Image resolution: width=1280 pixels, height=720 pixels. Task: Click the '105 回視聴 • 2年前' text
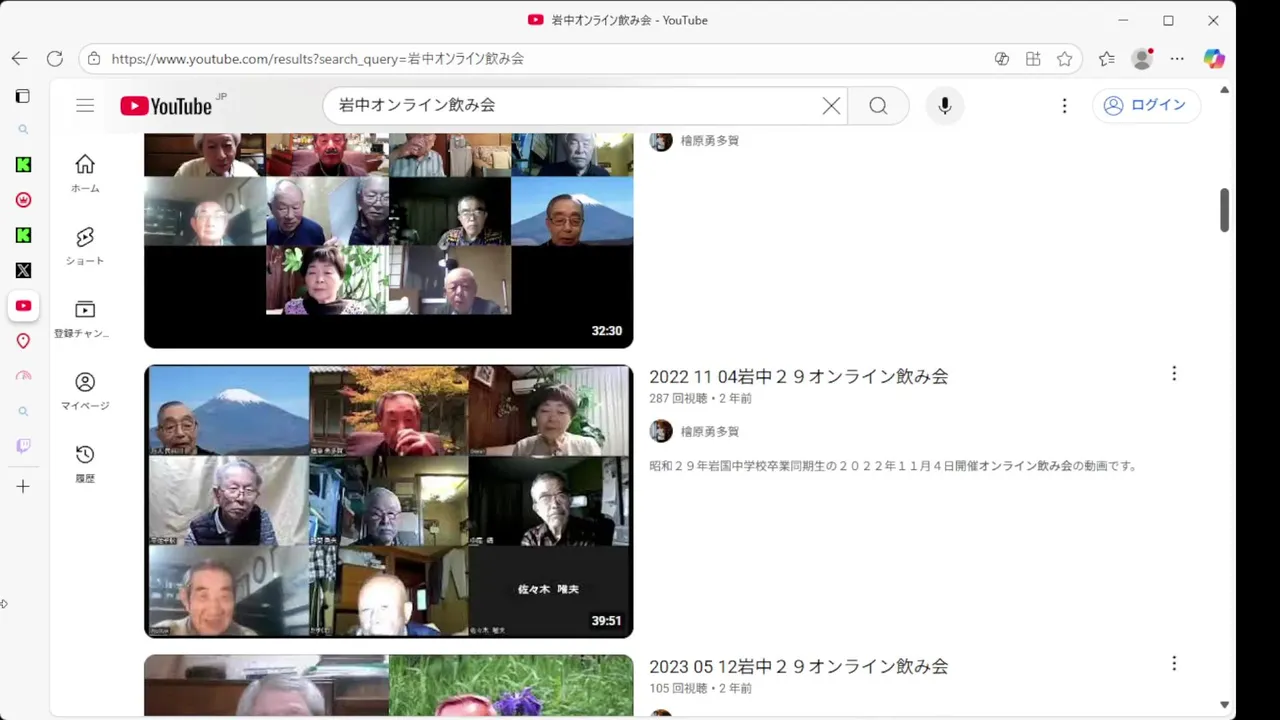[700, 688]
